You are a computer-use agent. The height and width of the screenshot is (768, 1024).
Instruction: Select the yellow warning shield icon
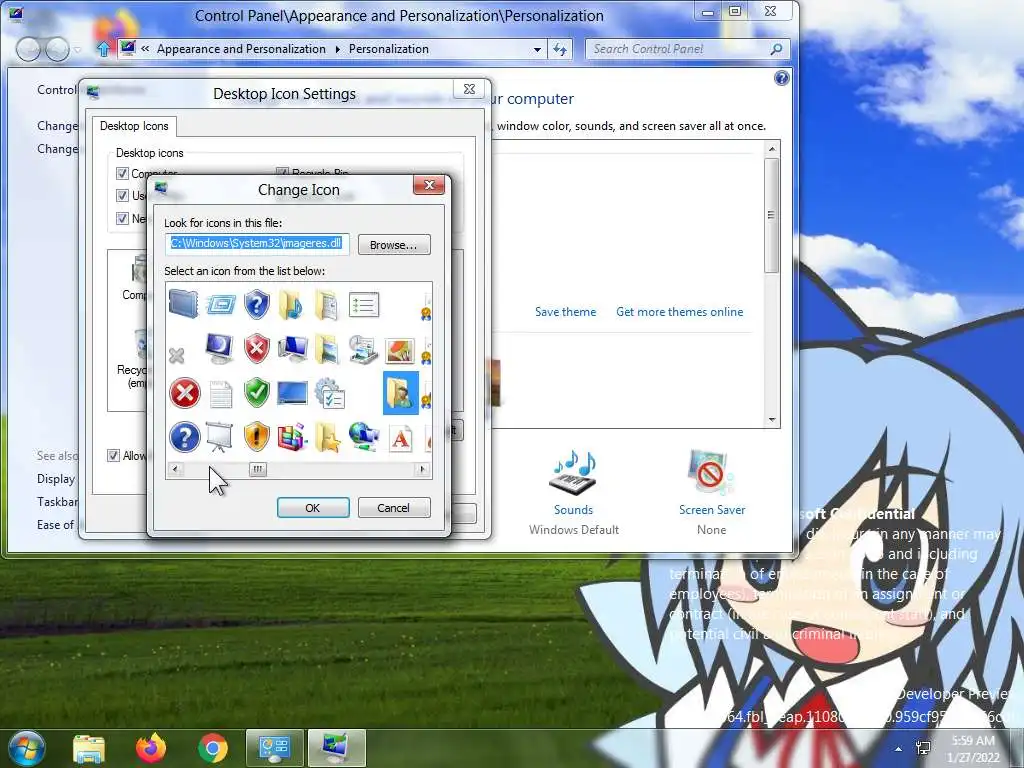pos(257,436)
